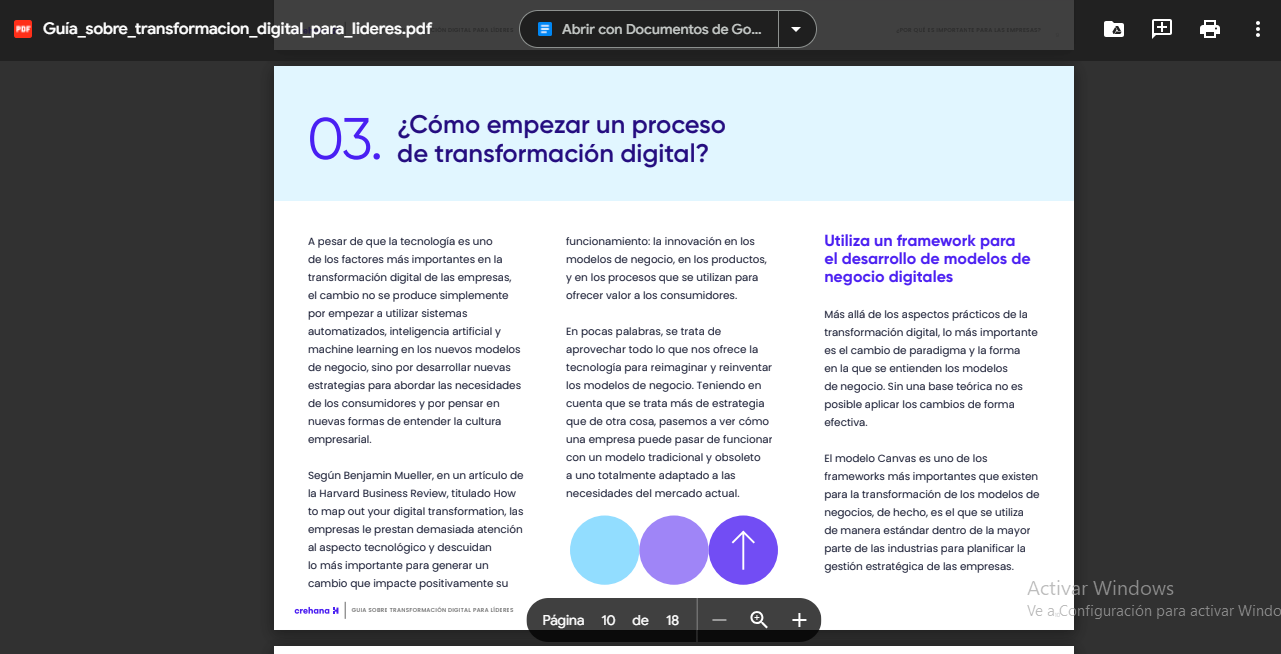Select the add annotation icon
Viewport: 1281px width, 654px height.
point(1161,28)
